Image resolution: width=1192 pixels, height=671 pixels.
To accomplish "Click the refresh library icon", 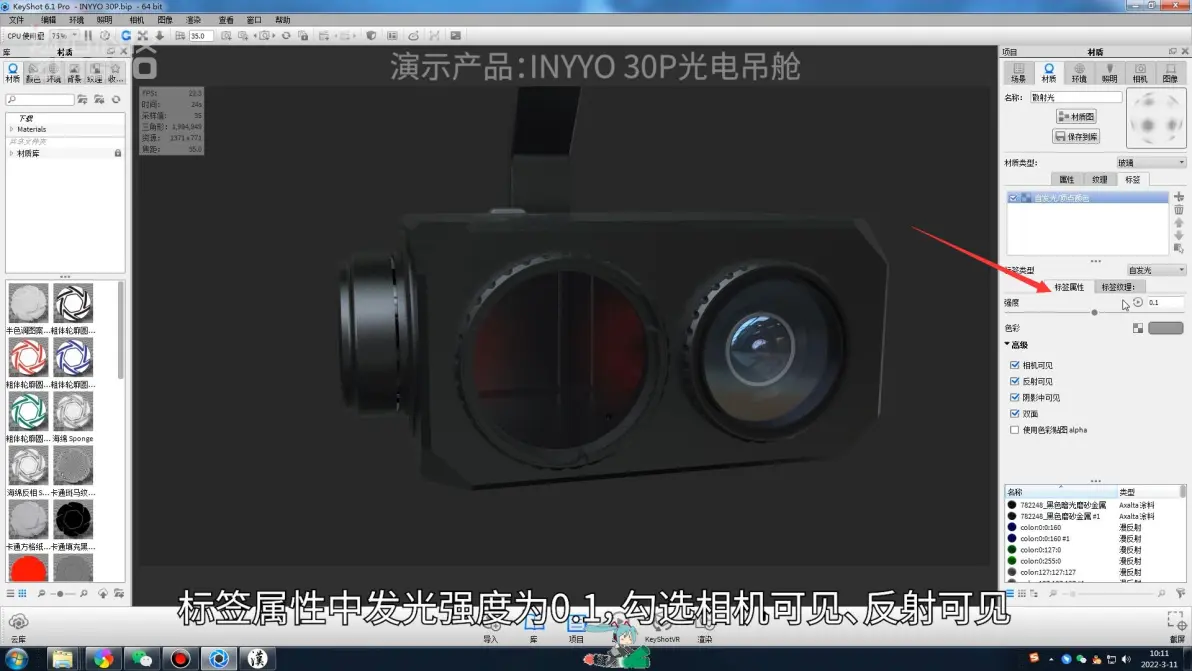I will 116,100.
